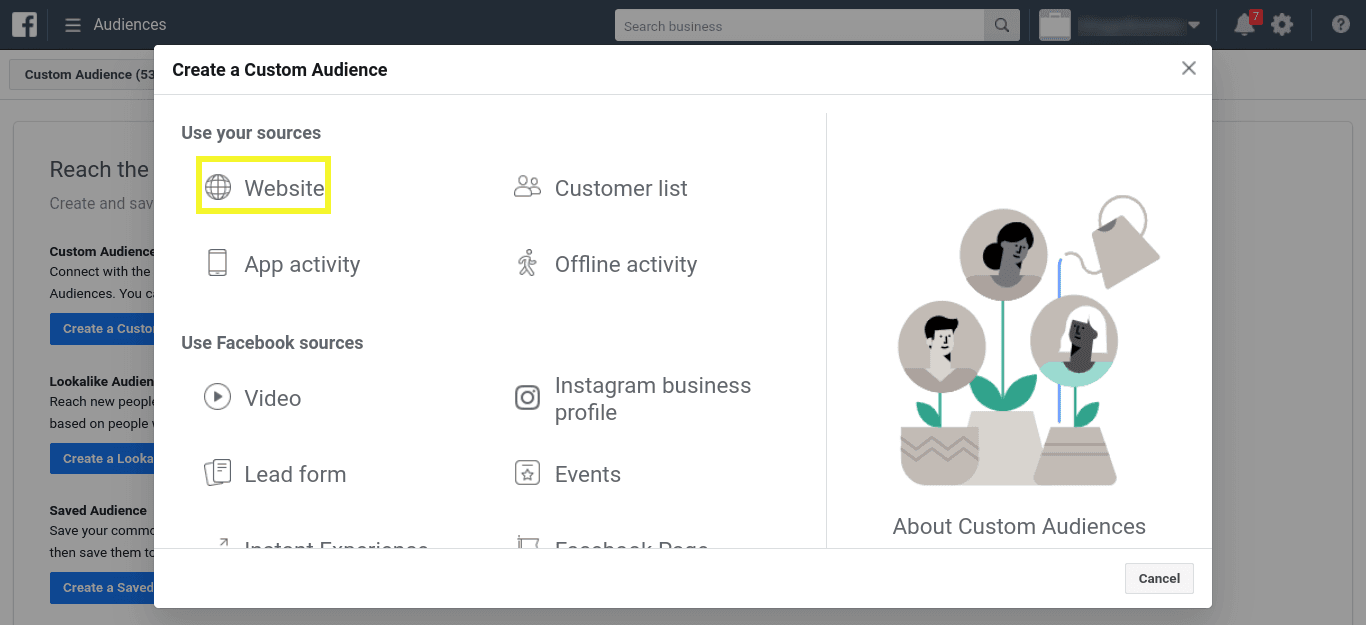Click the App activity phone icon
1366x625 pixels.
click(217, 263)
